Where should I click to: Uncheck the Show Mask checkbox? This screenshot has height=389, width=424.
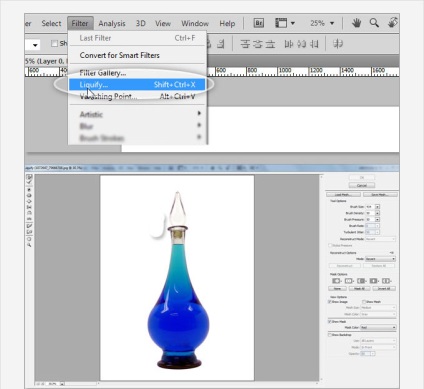(x=330, y=322)
